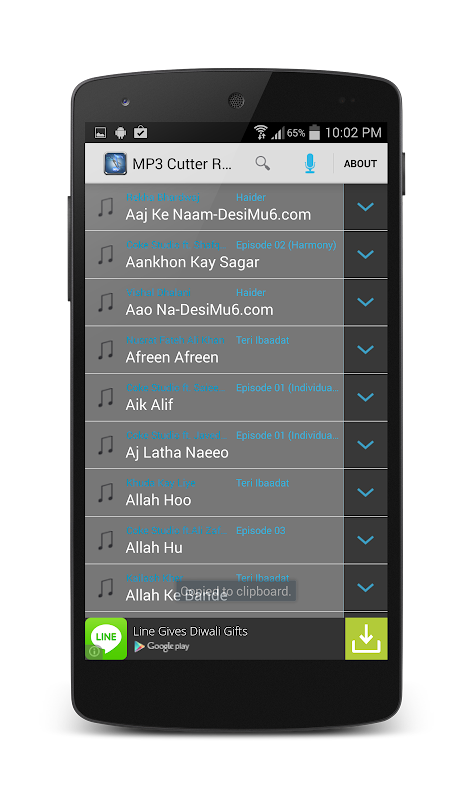Open chevron menu for Aik Alif
Image resolution: width=473 pixels, height=800 pixels.
[x=365, y=397]
